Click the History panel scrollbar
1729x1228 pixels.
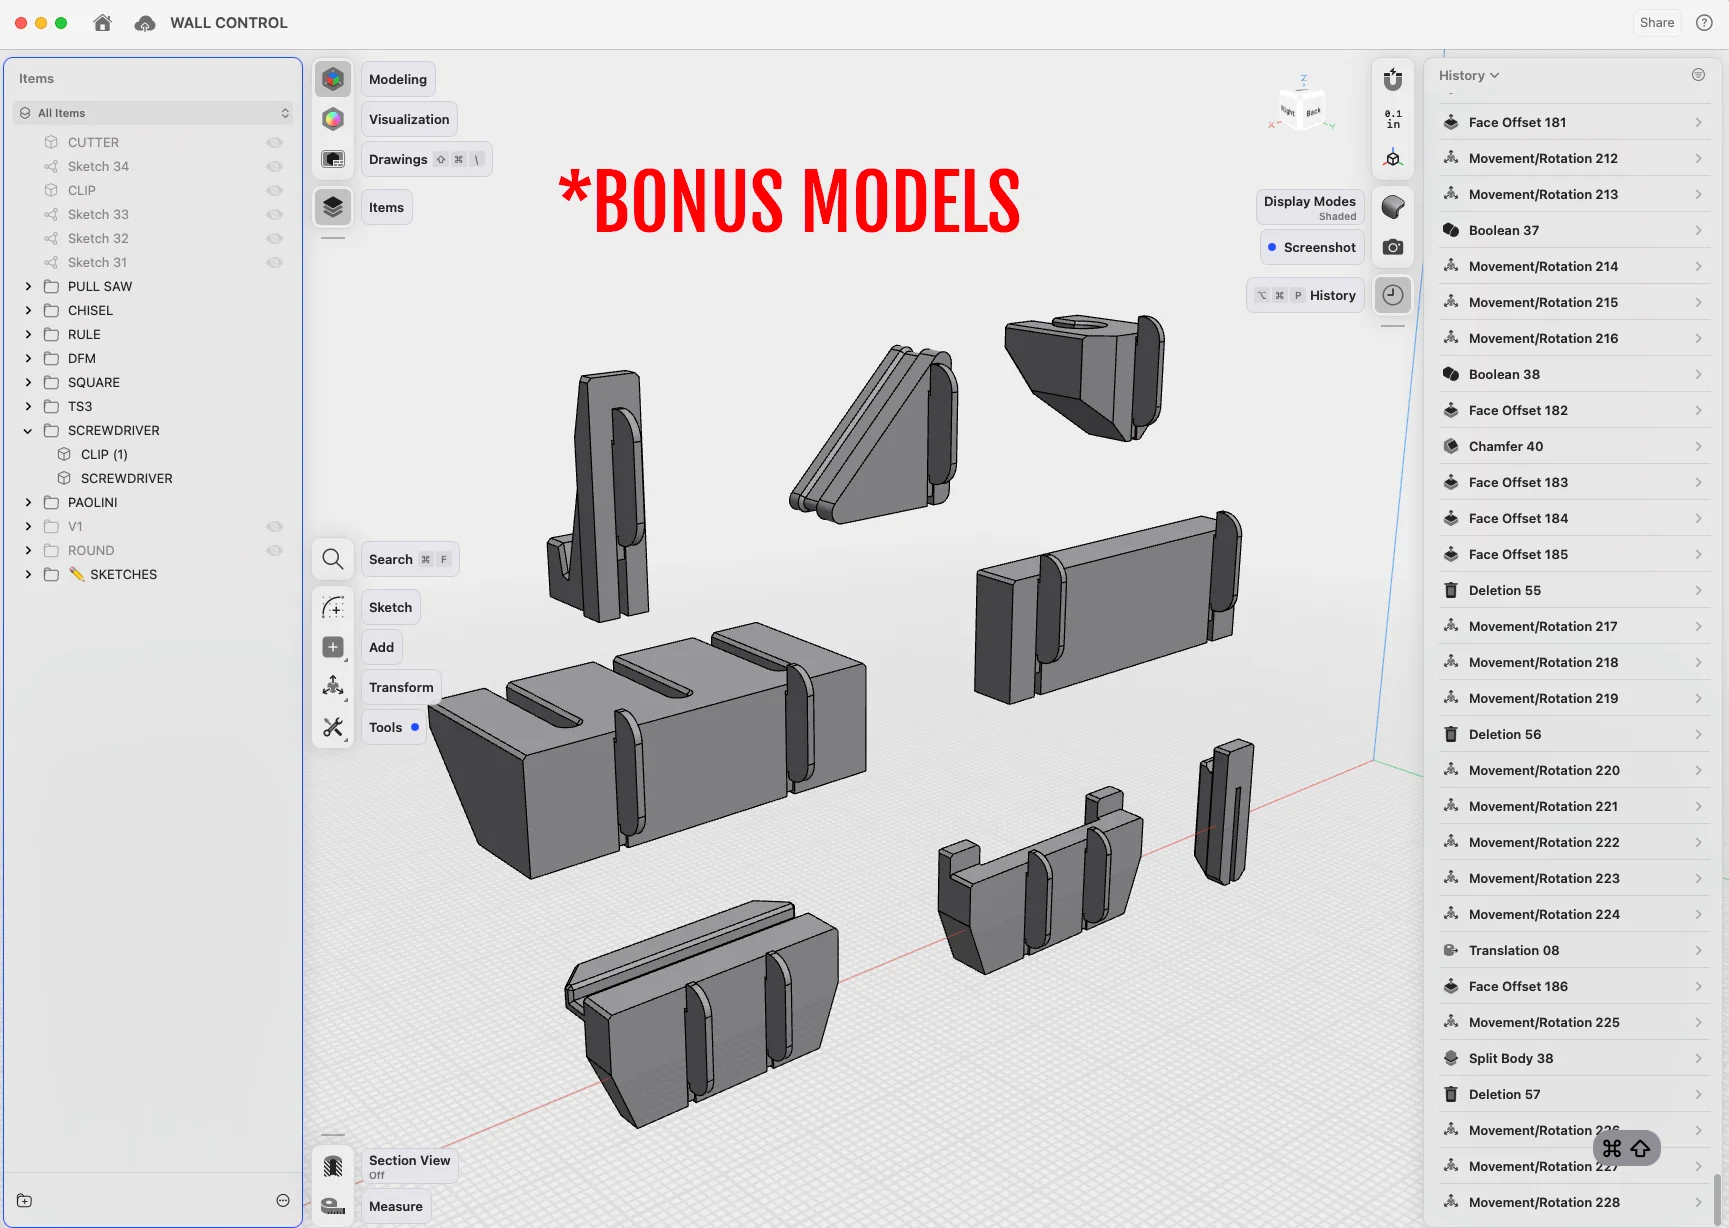coord(1718,1198)
